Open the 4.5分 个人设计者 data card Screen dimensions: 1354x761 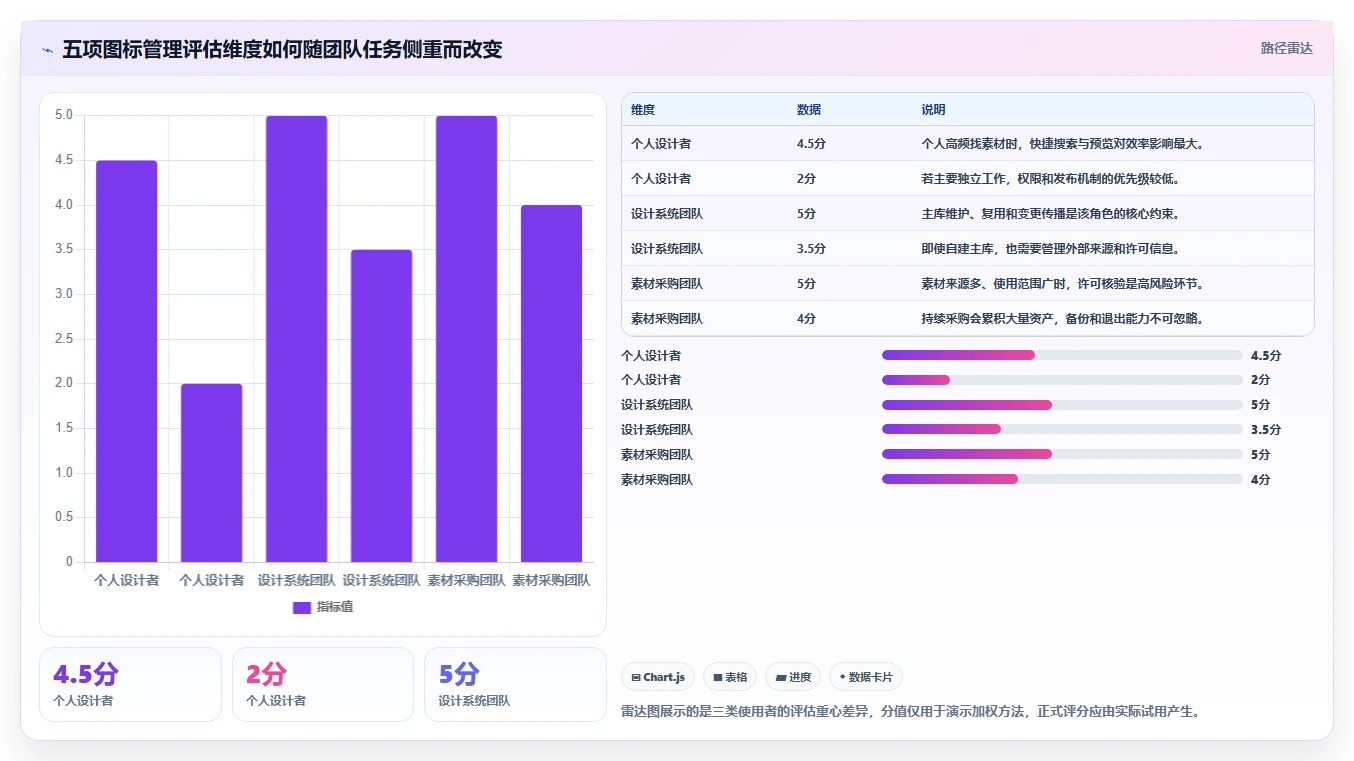[x=130, y=684]
